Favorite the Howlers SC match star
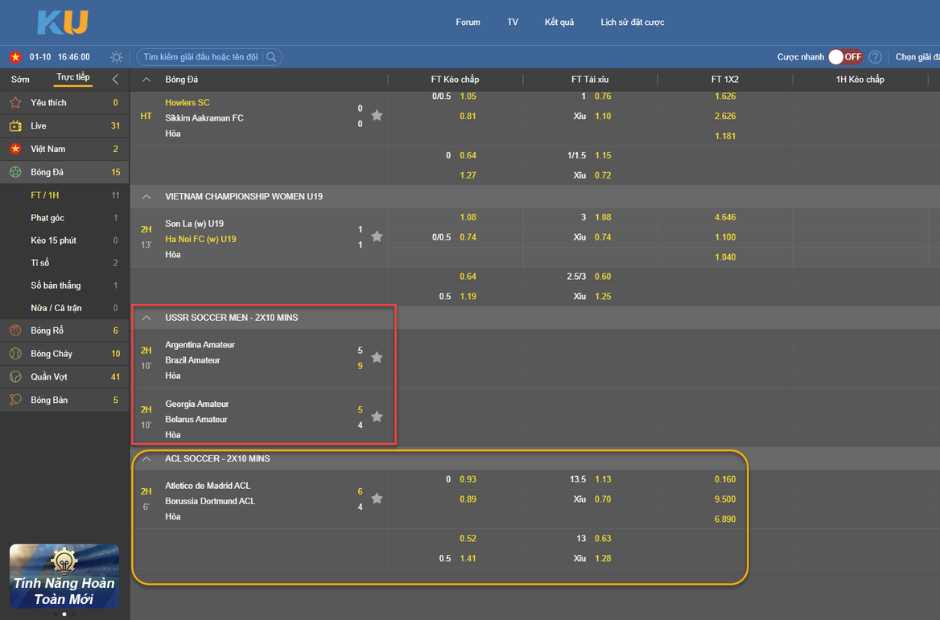 tap(376, 115)
